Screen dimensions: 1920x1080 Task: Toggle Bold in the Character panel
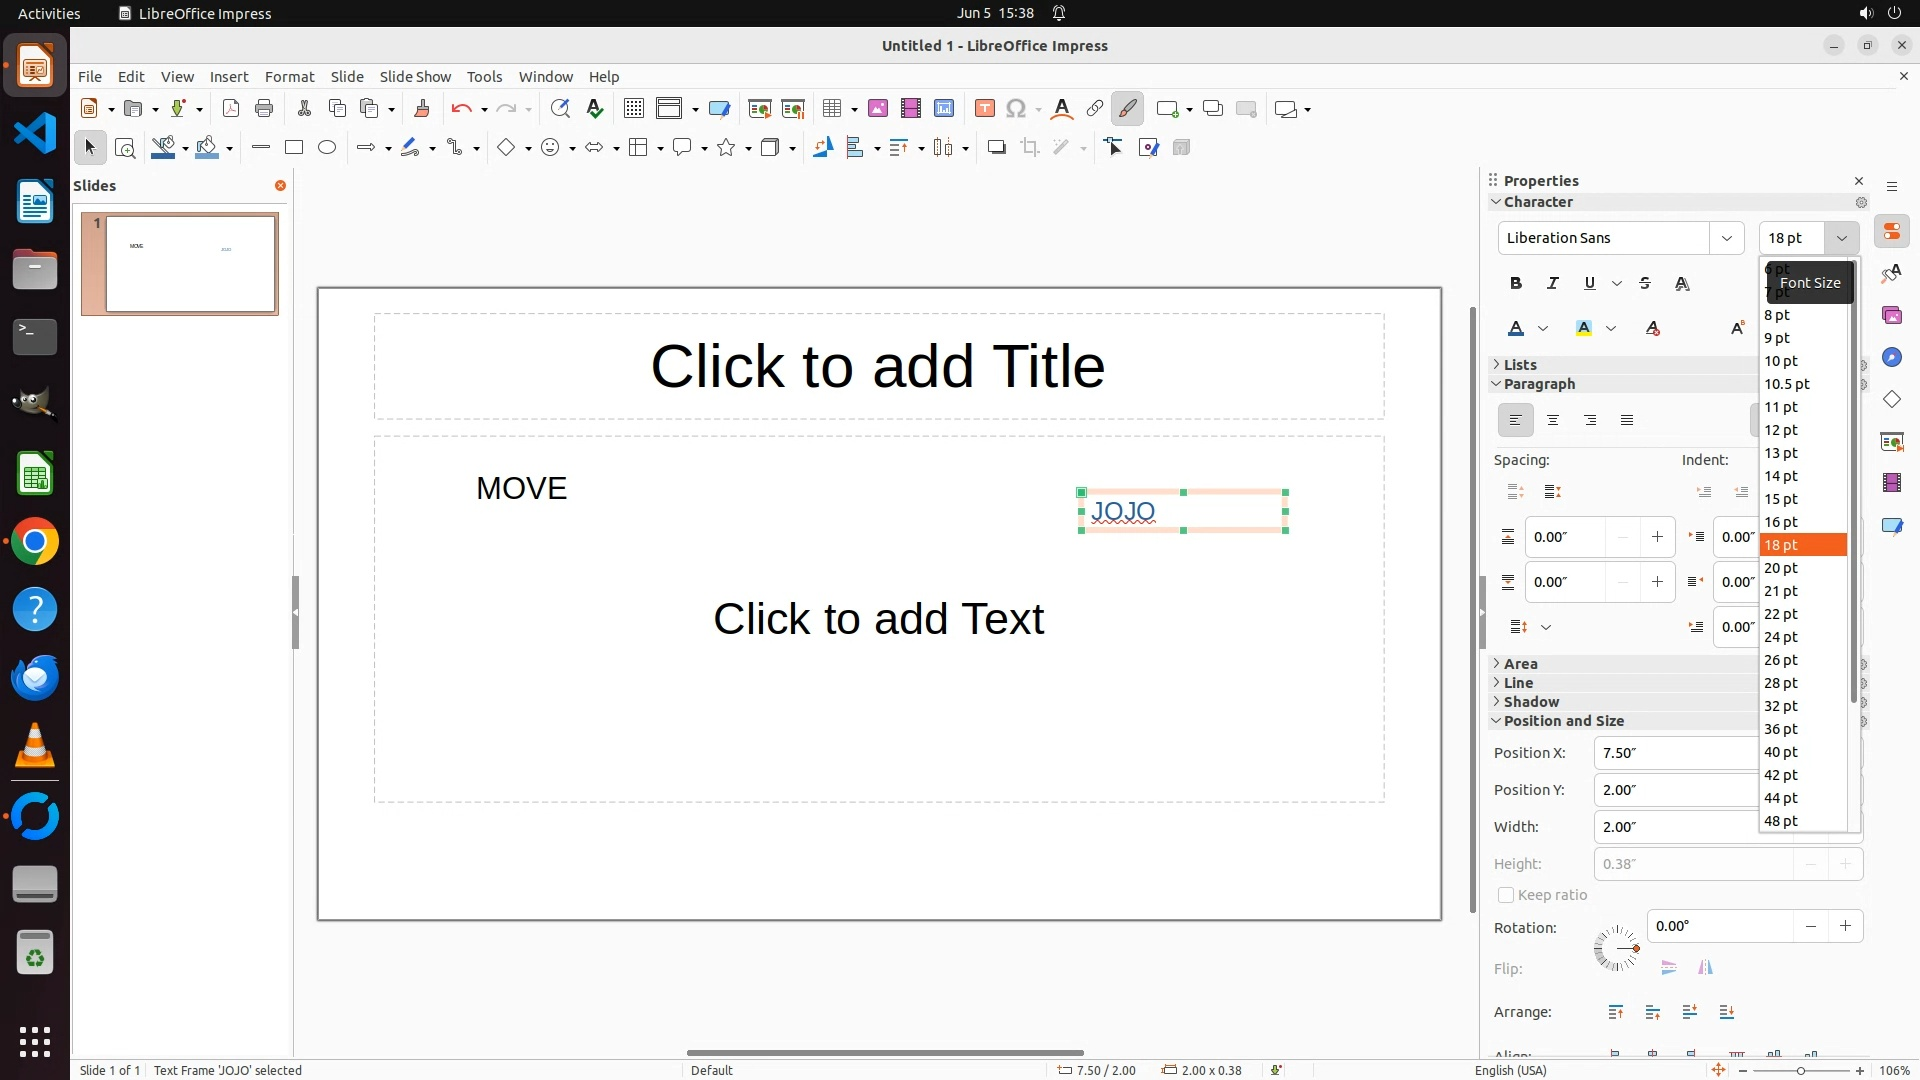click(1516, 284)
